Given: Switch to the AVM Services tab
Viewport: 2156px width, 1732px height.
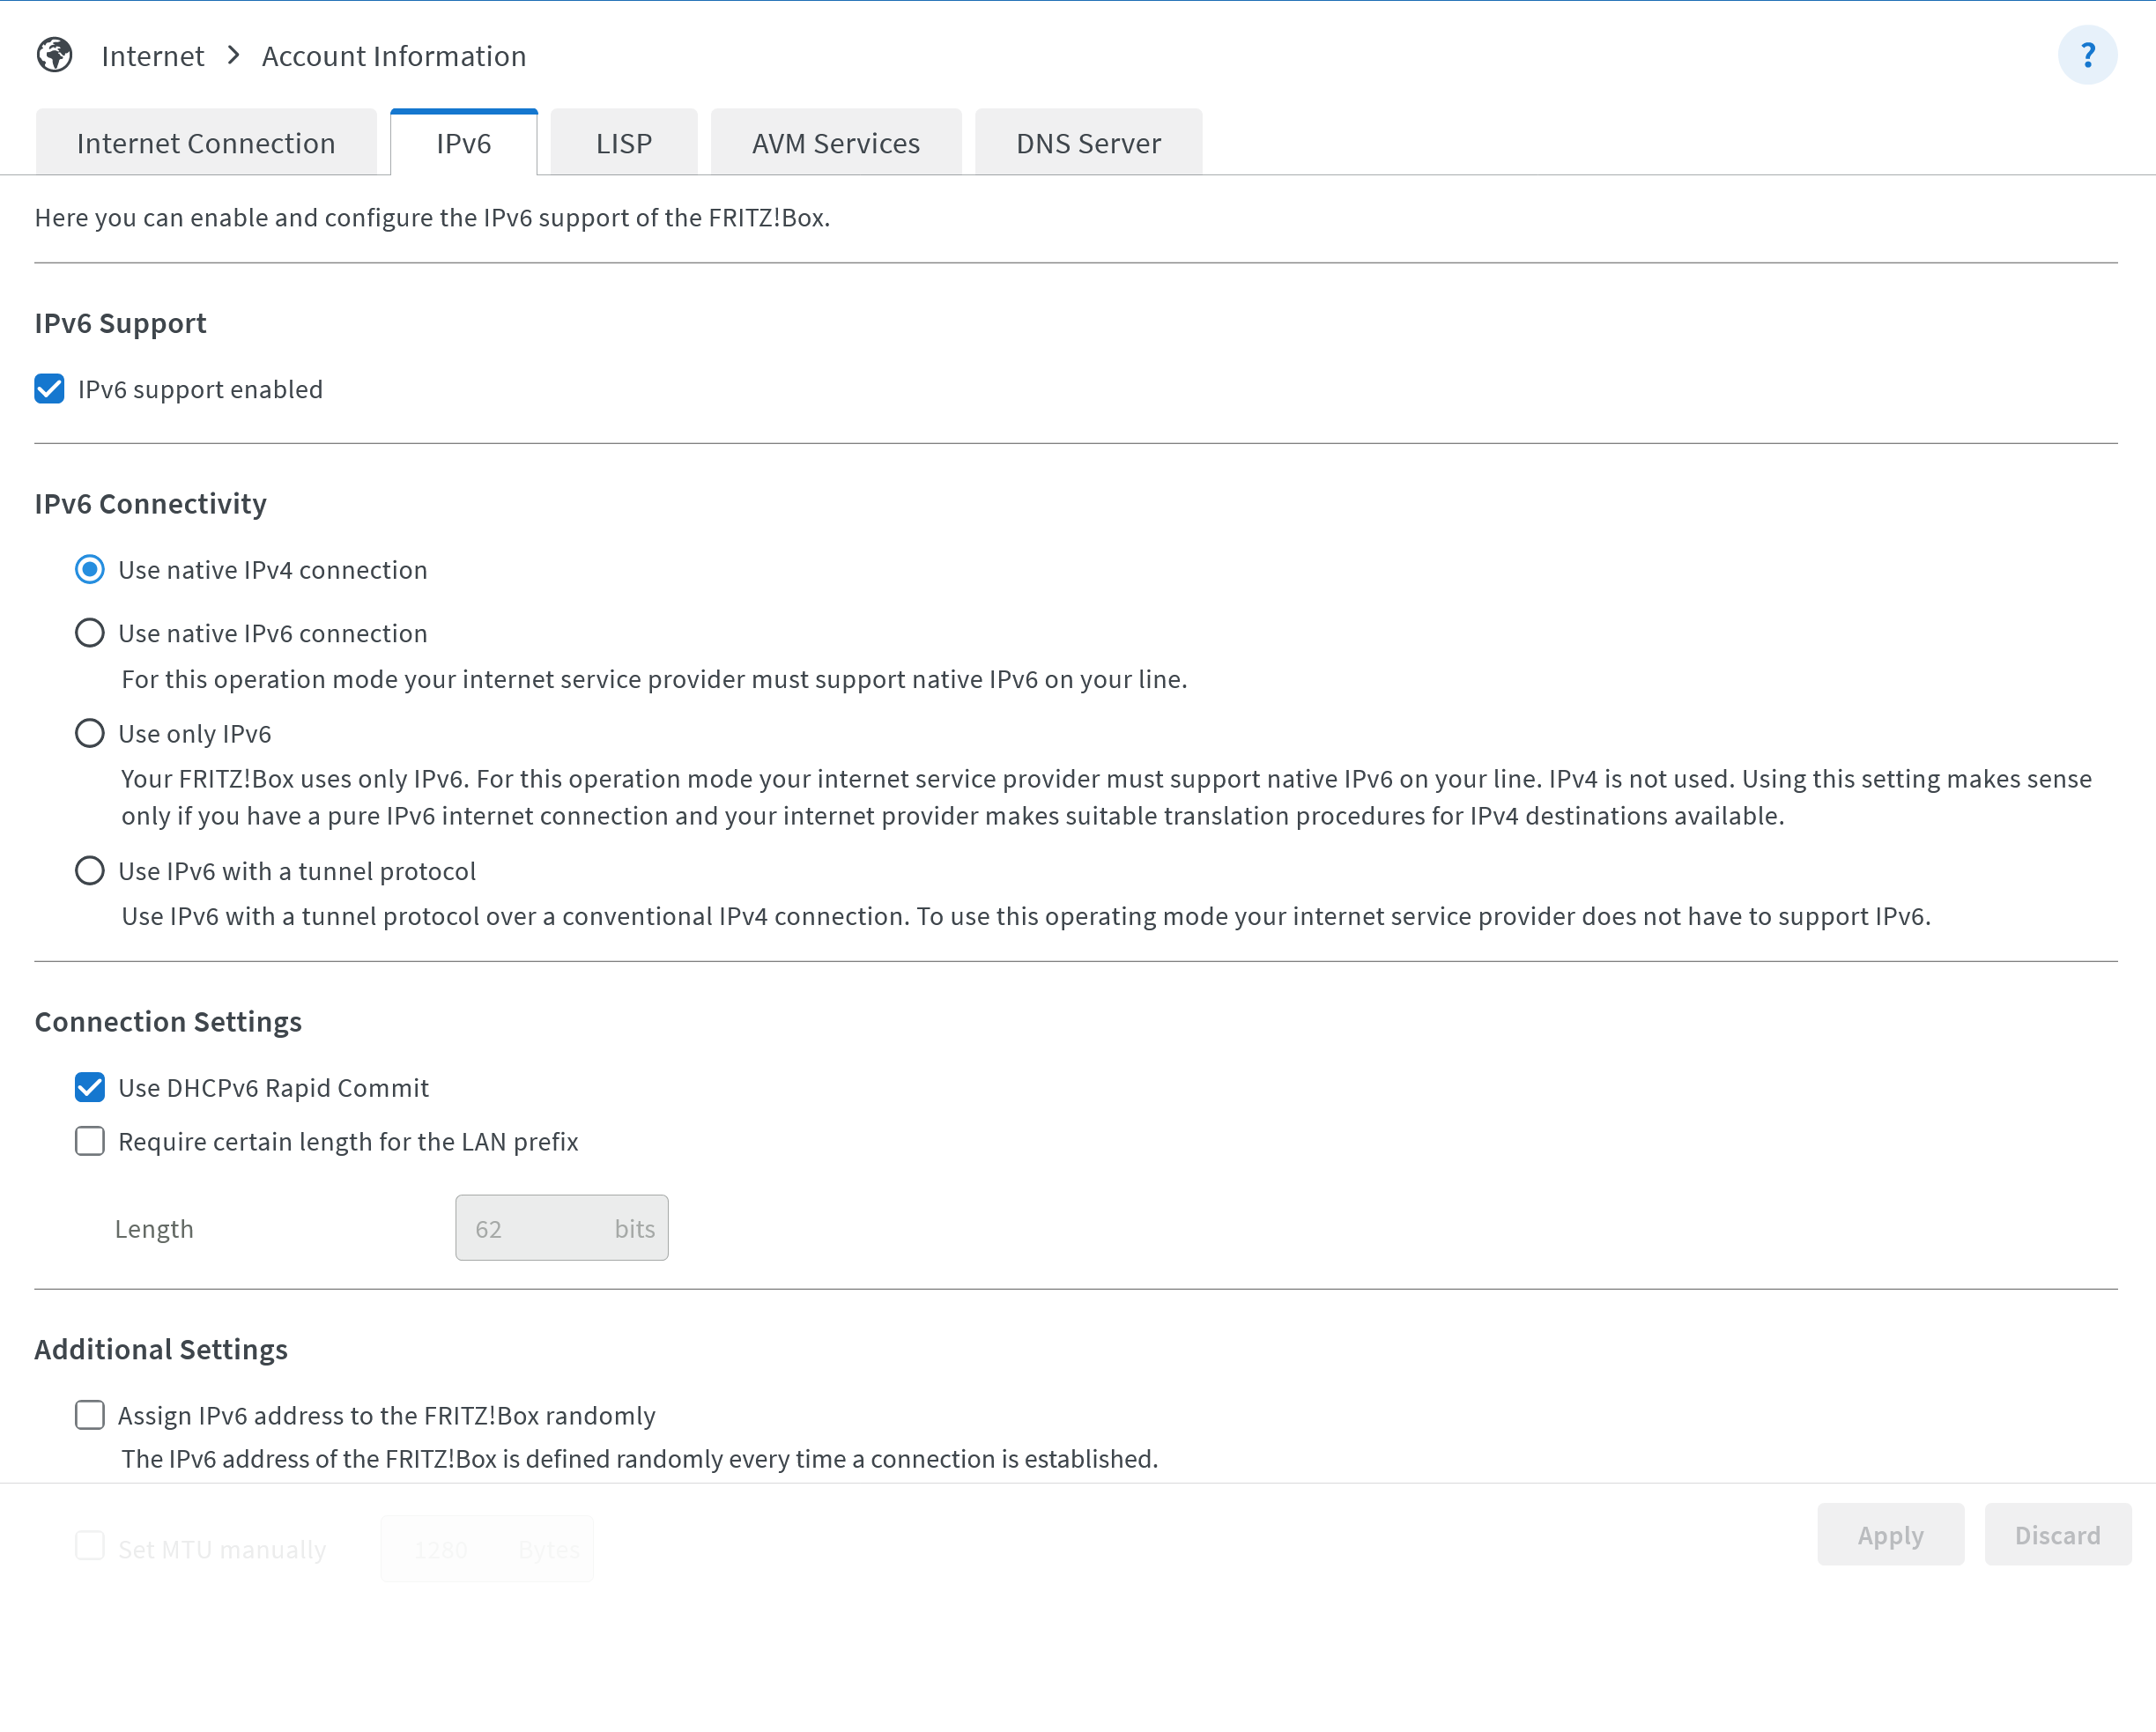Looking at the screenshot, I should point(835,143).
